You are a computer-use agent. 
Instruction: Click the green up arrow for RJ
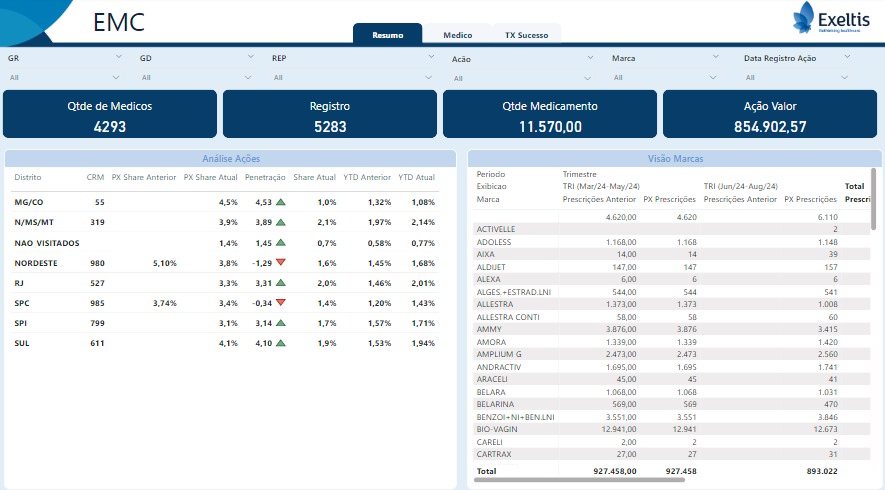tap(281, 283)
